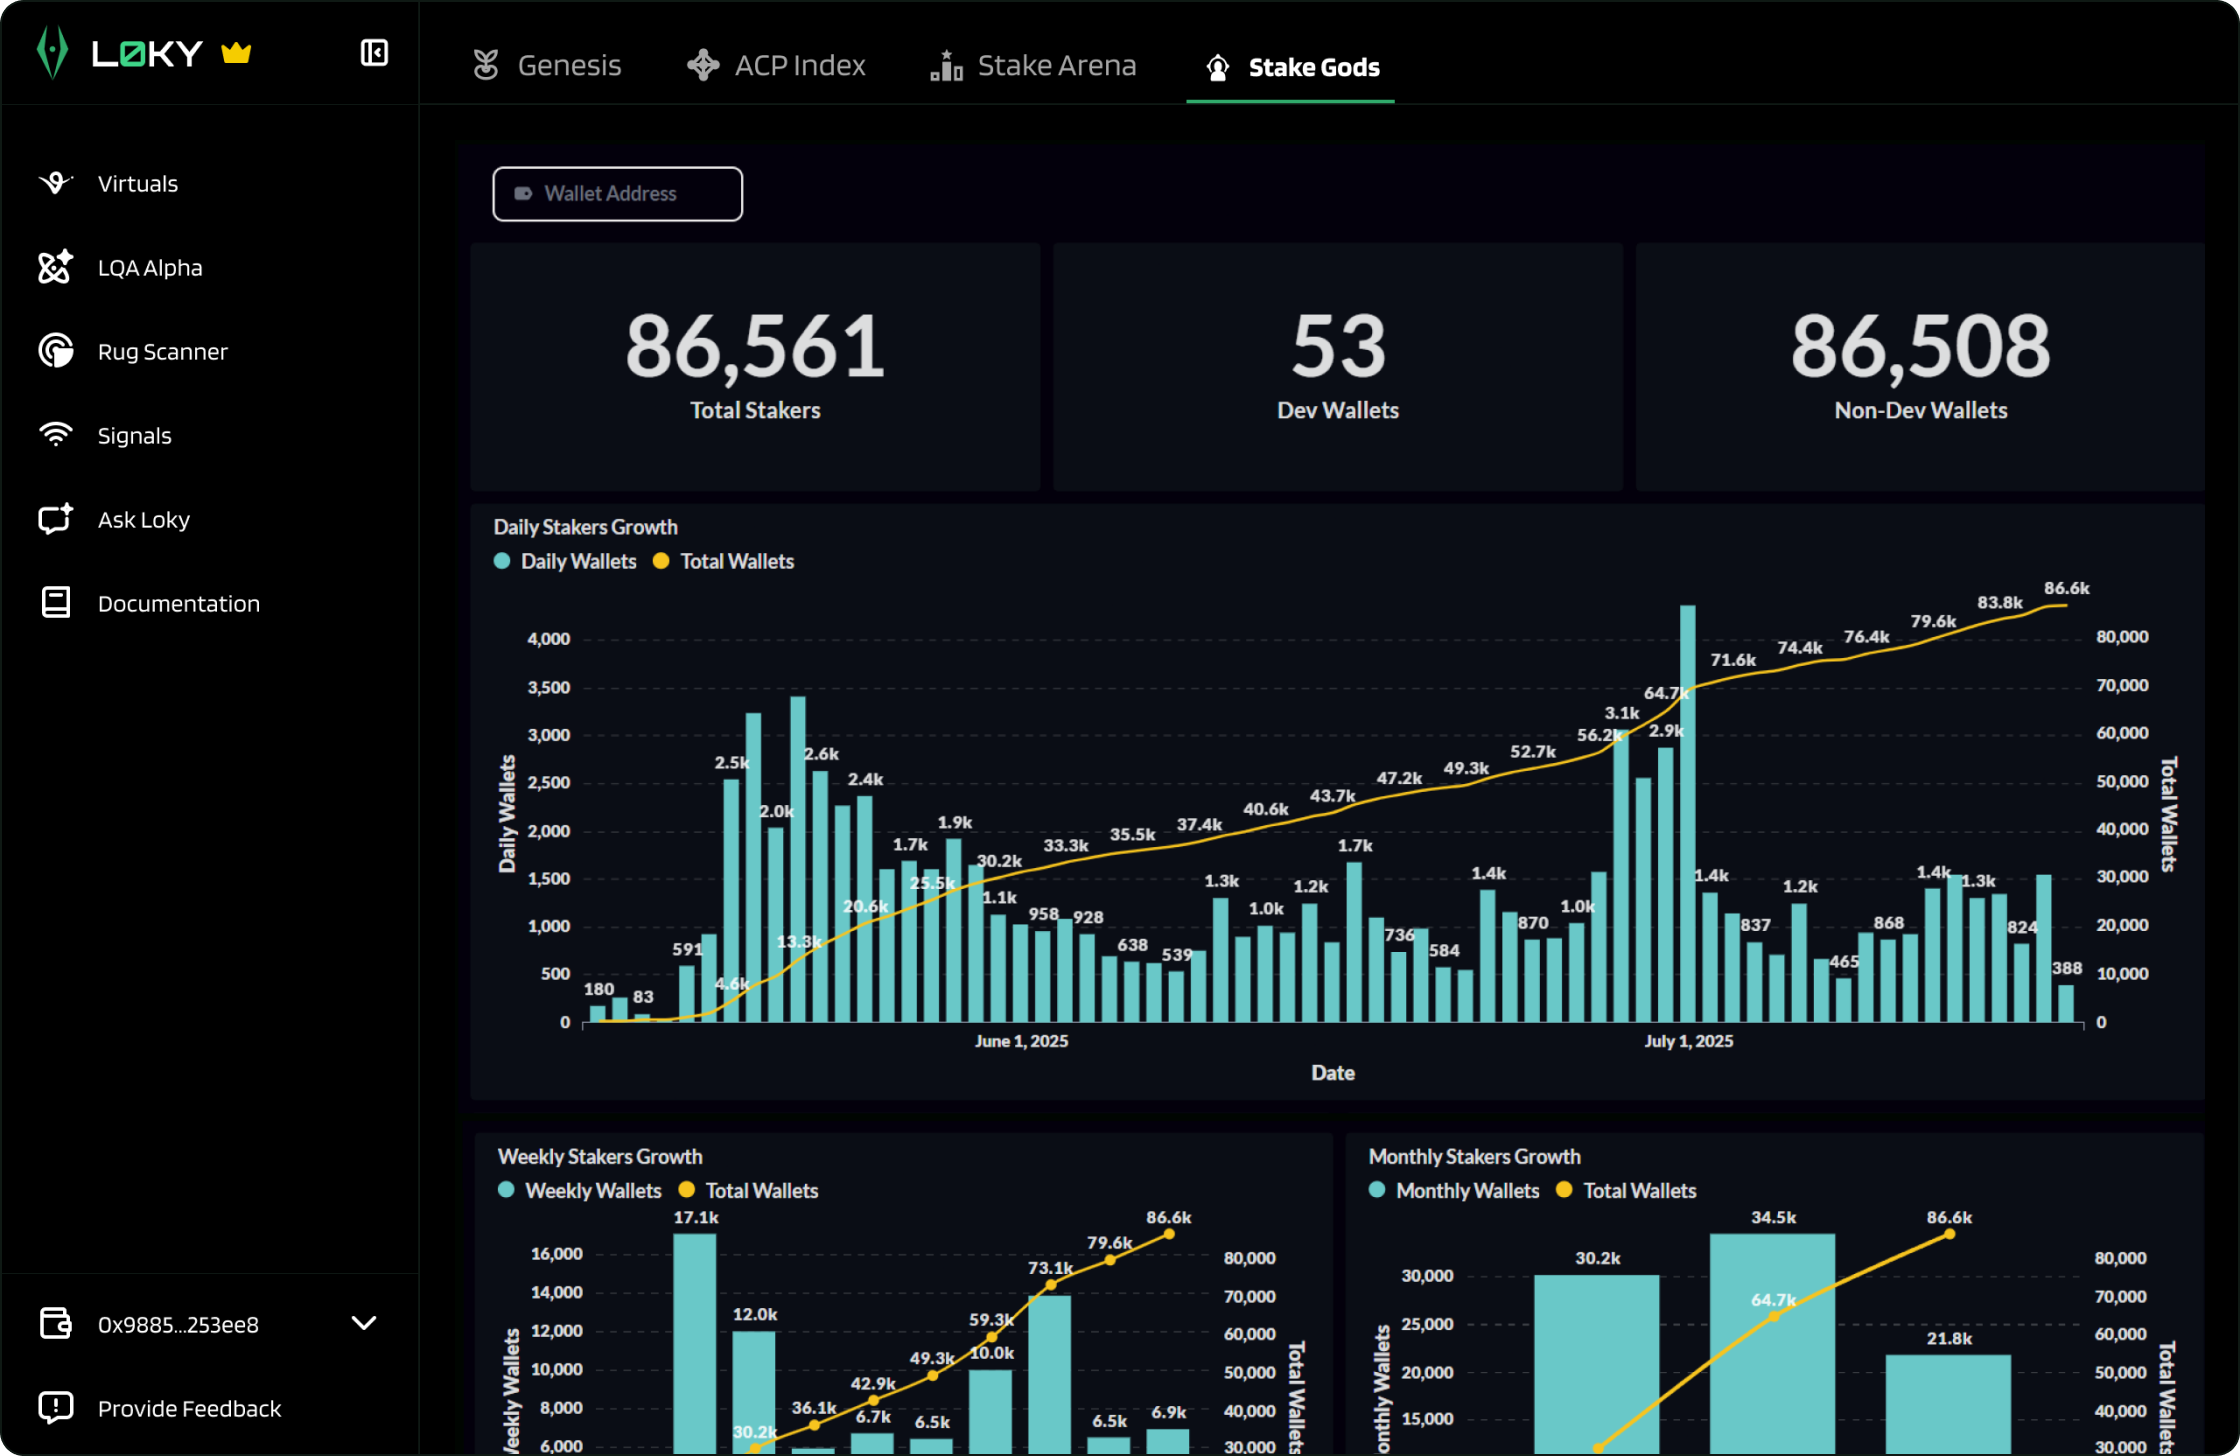Click the 86,561 Total Stakers card

[755, 366]
